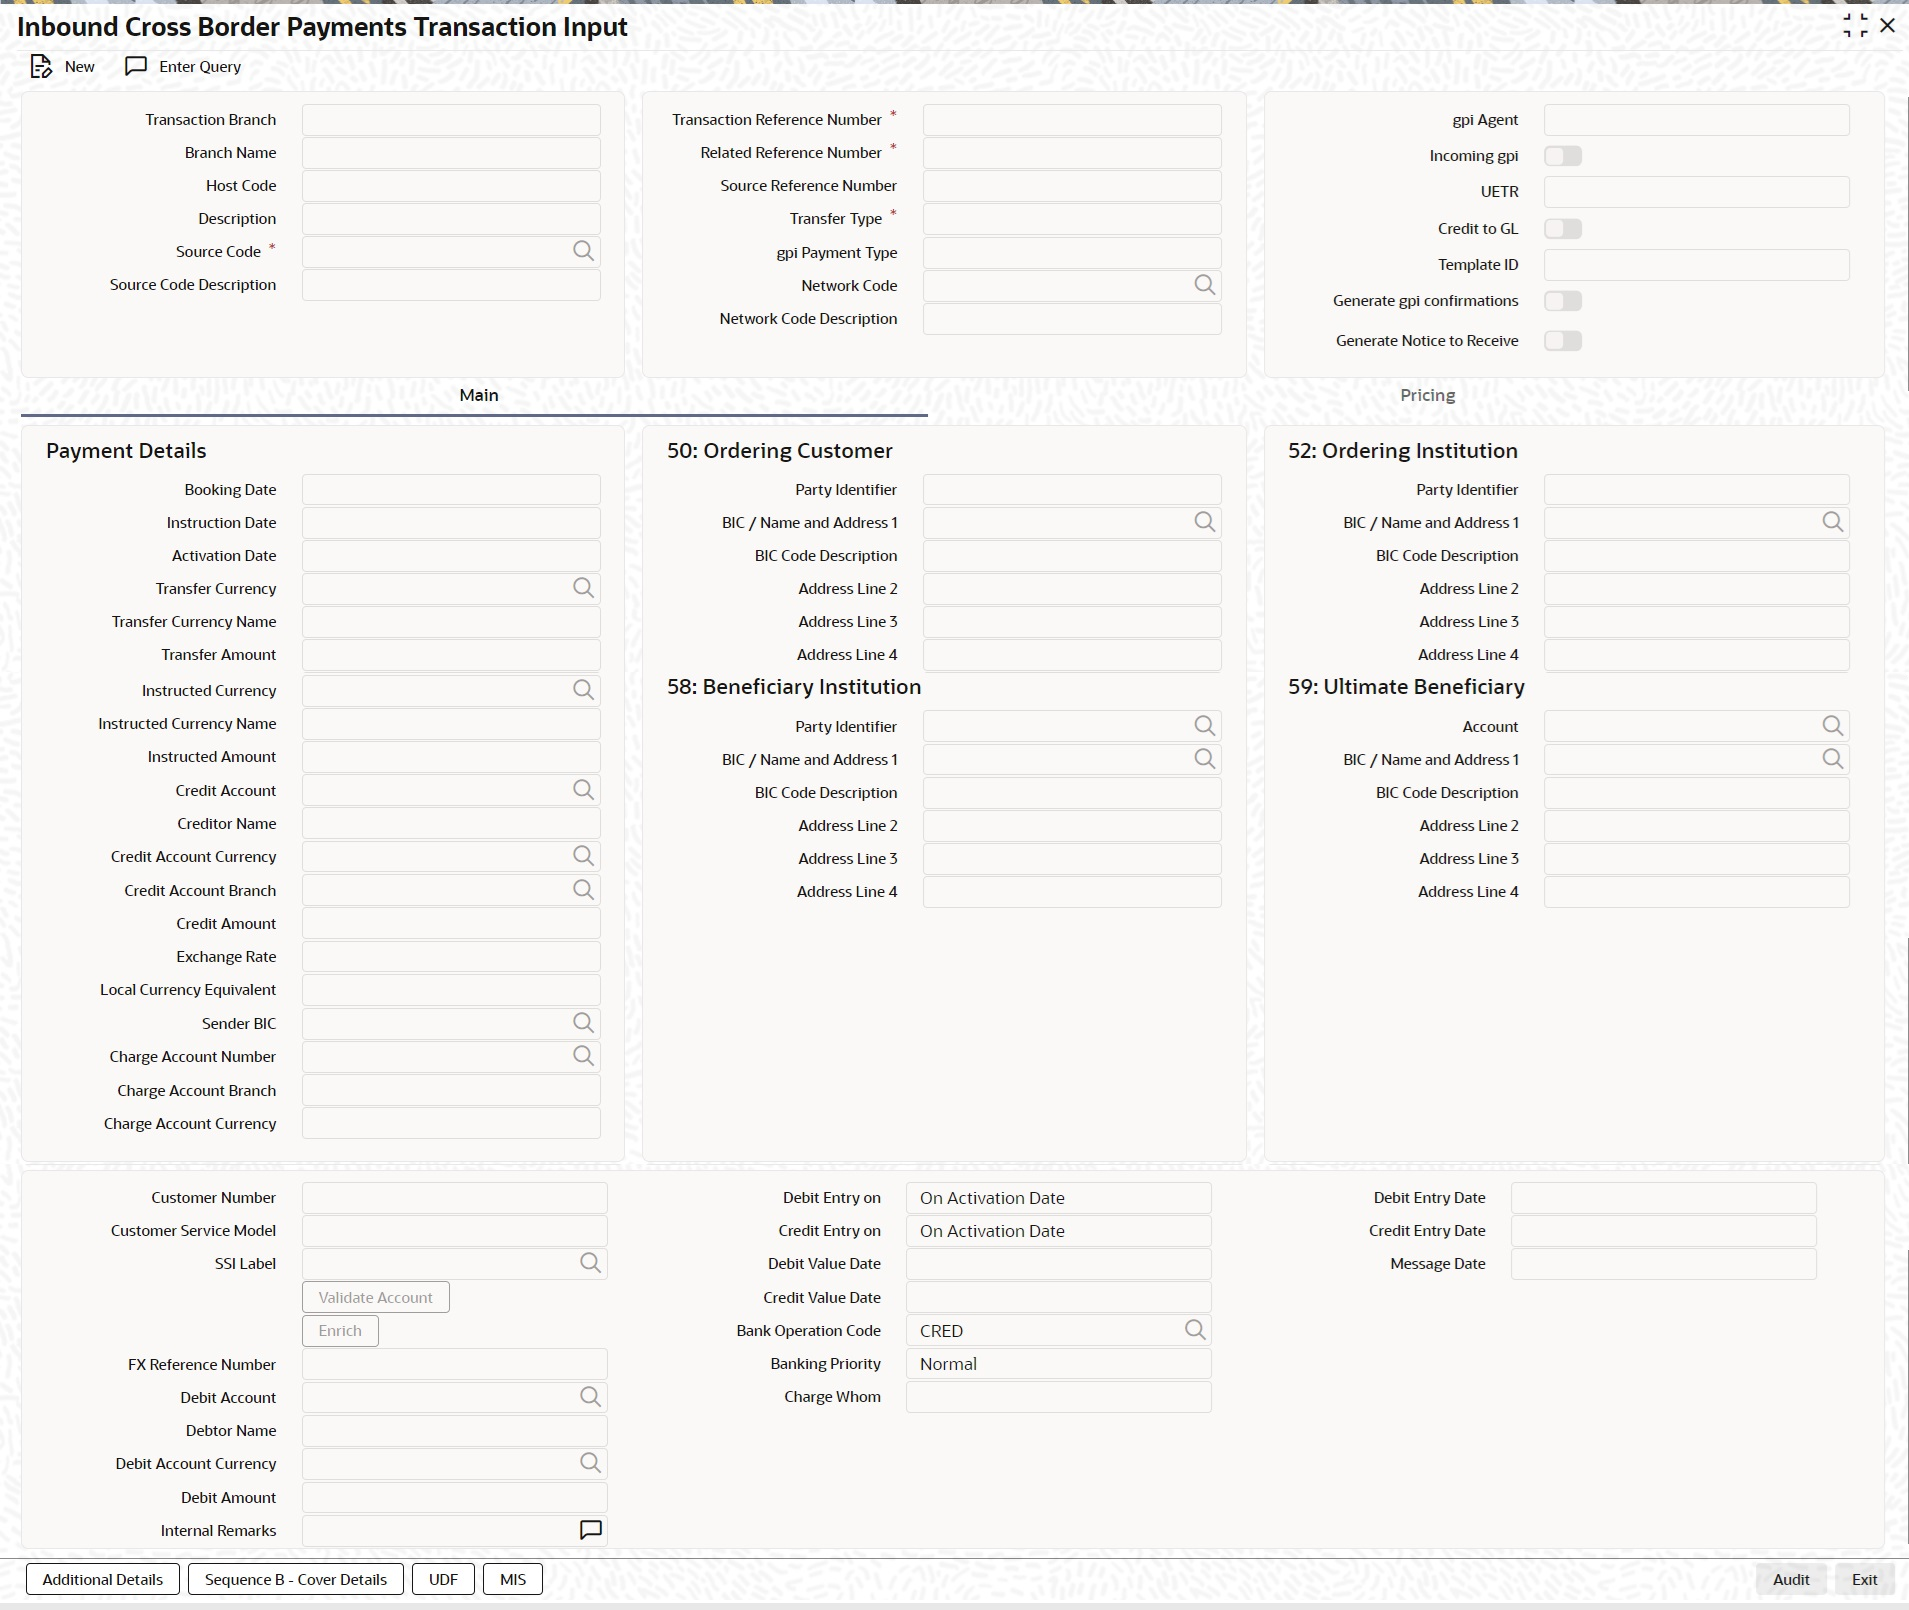Focus the Exchange Rate field
The width and height of the screenshot is (1909, 1610).
451,957
